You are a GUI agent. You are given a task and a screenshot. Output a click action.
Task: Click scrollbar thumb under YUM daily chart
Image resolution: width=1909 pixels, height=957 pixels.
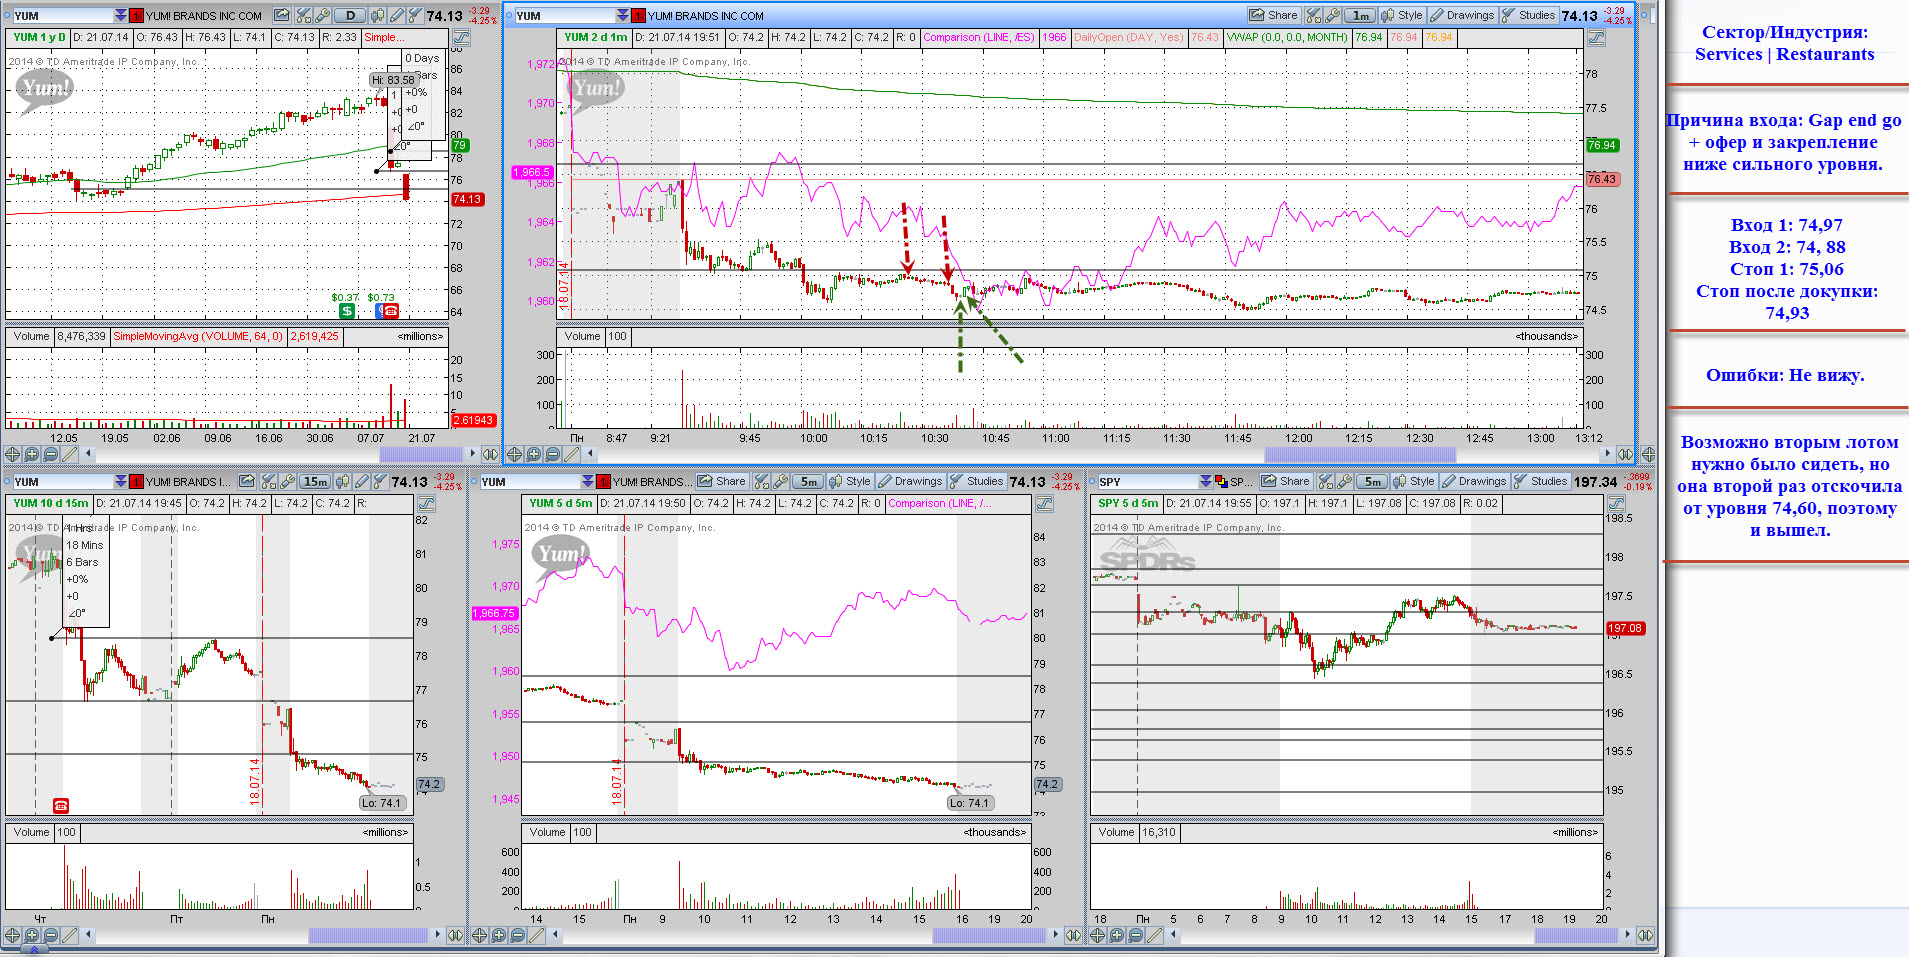(421, 454)
